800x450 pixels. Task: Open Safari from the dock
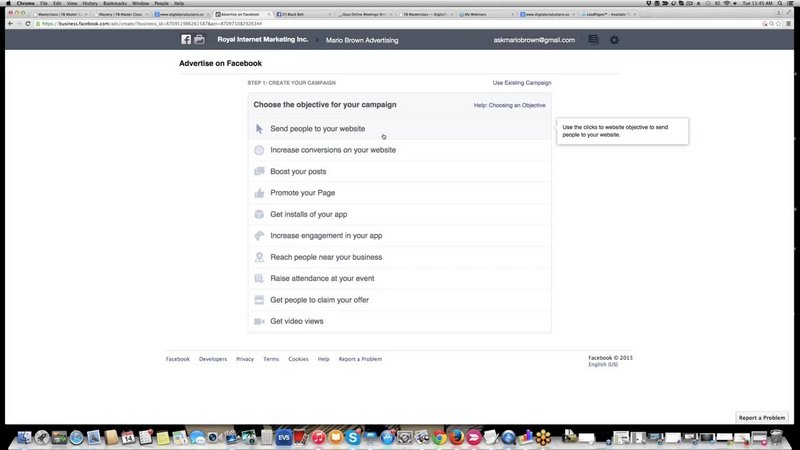[x=77, y=437]
